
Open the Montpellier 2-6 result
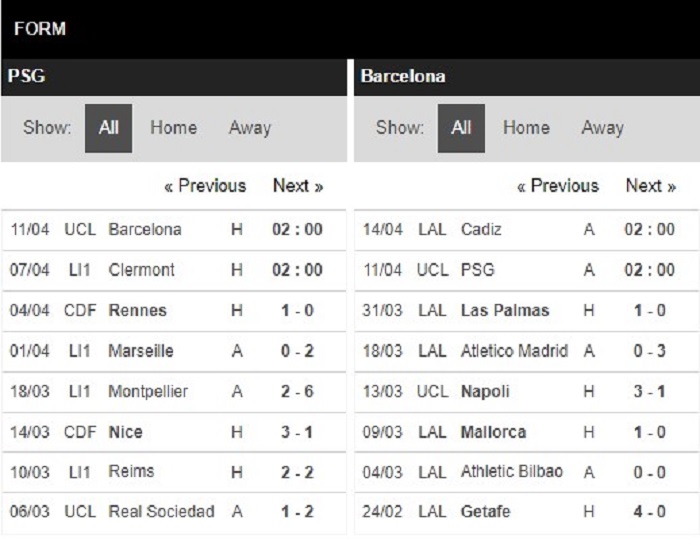point(174,392)
